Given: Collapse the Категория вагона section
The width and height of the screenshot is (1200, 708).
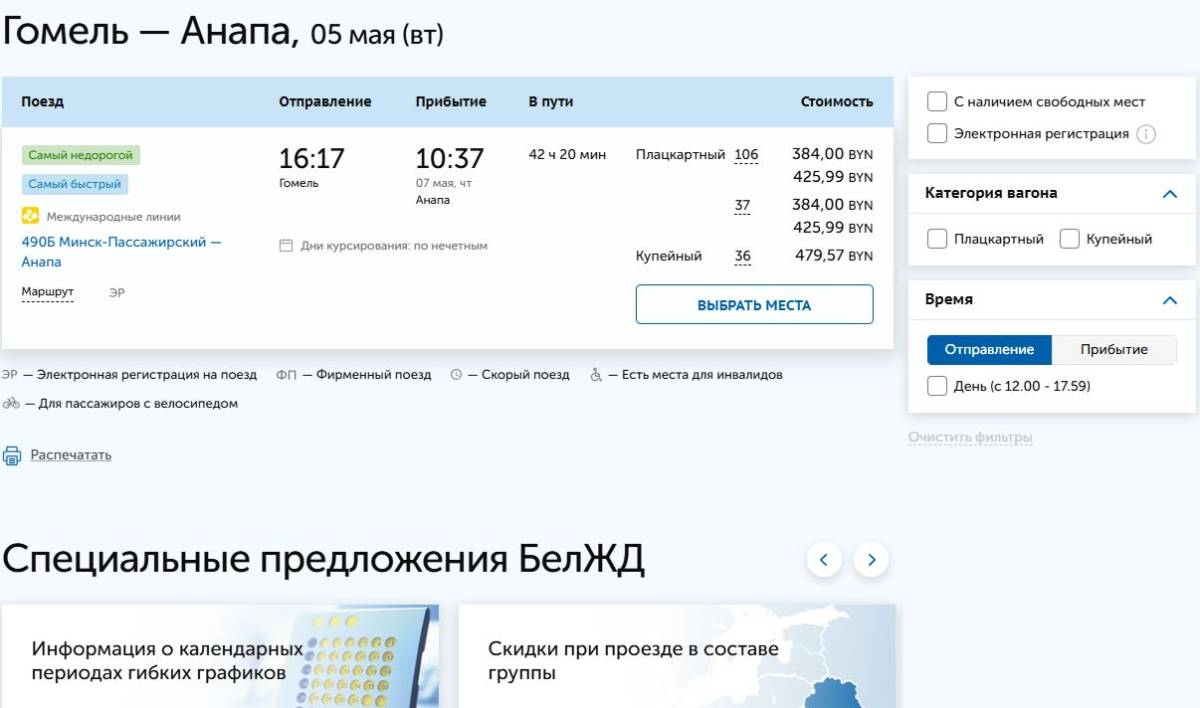Looking at the screenshot, I should coord(1170,192).
